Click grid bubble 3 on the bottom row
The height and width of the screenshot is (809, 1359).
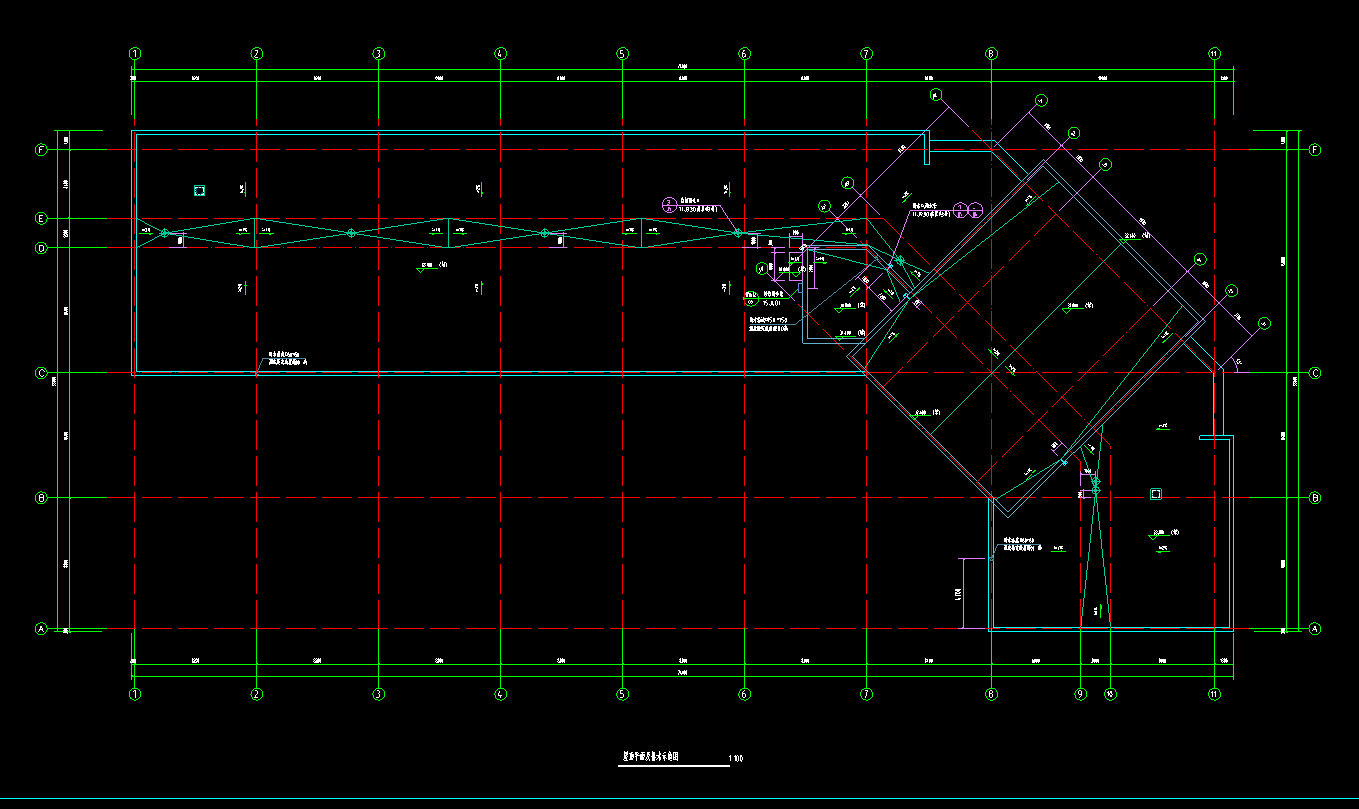(379, 693)
